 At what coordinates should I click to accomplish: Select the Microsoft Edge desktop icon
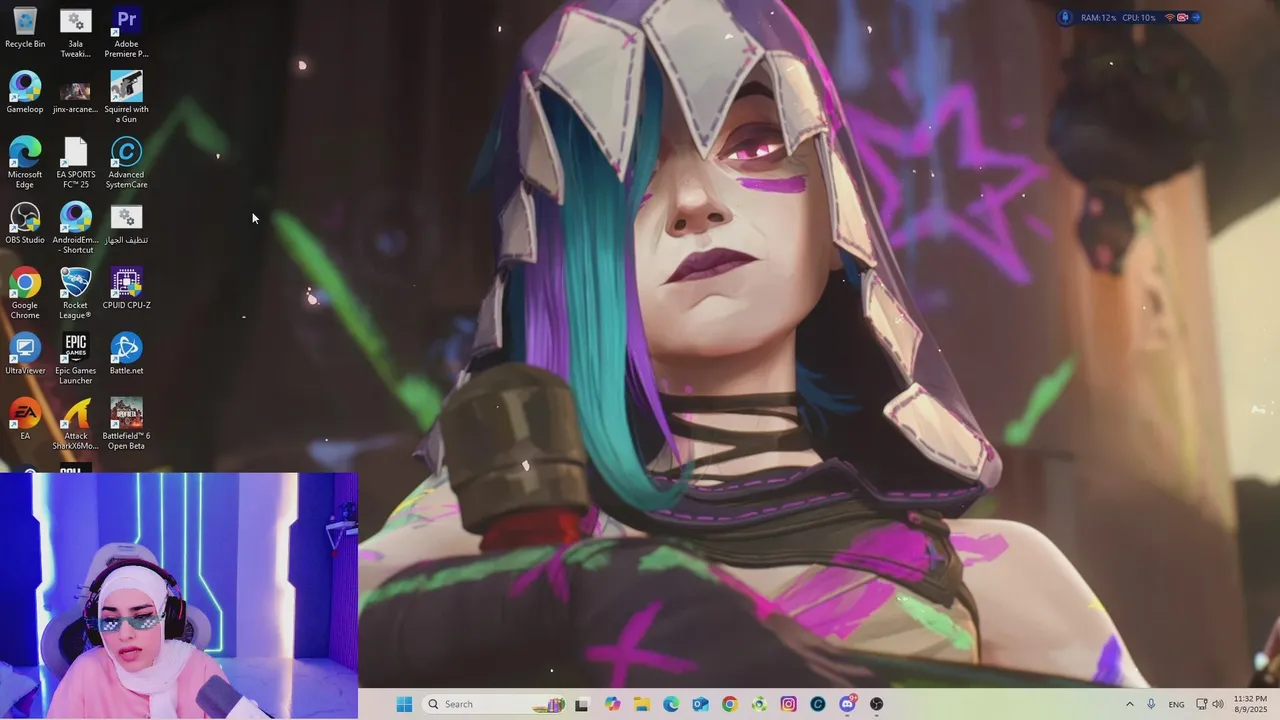tap(25, 163)
